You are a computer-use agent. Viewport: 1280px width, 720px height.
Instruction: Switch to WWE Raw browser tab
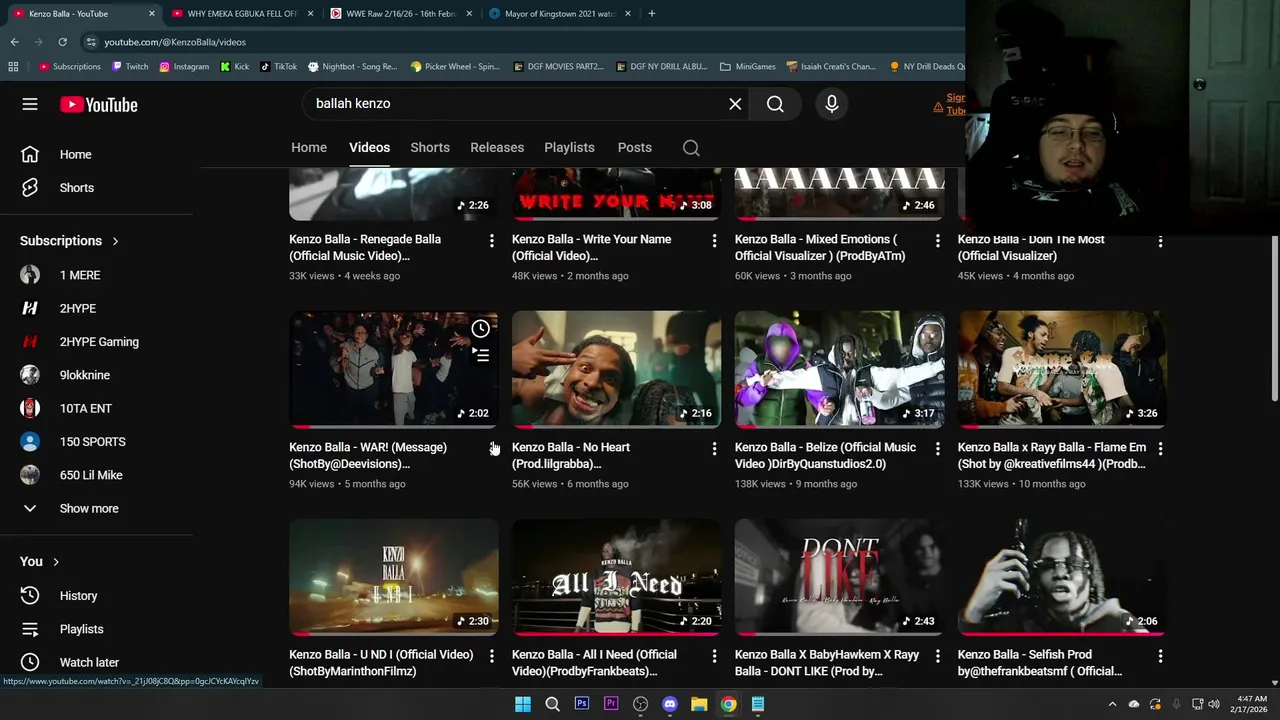[401, 14]
